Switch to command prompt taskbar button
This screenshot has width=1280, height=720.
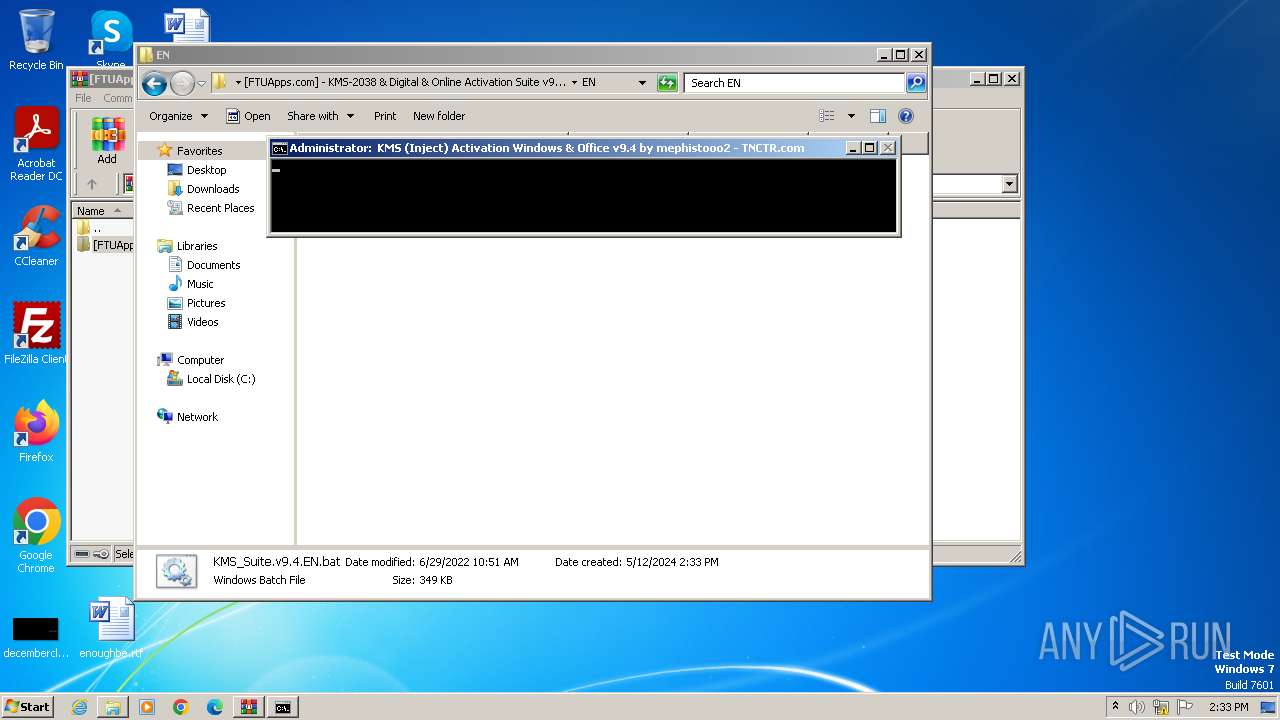pos(283,707)
